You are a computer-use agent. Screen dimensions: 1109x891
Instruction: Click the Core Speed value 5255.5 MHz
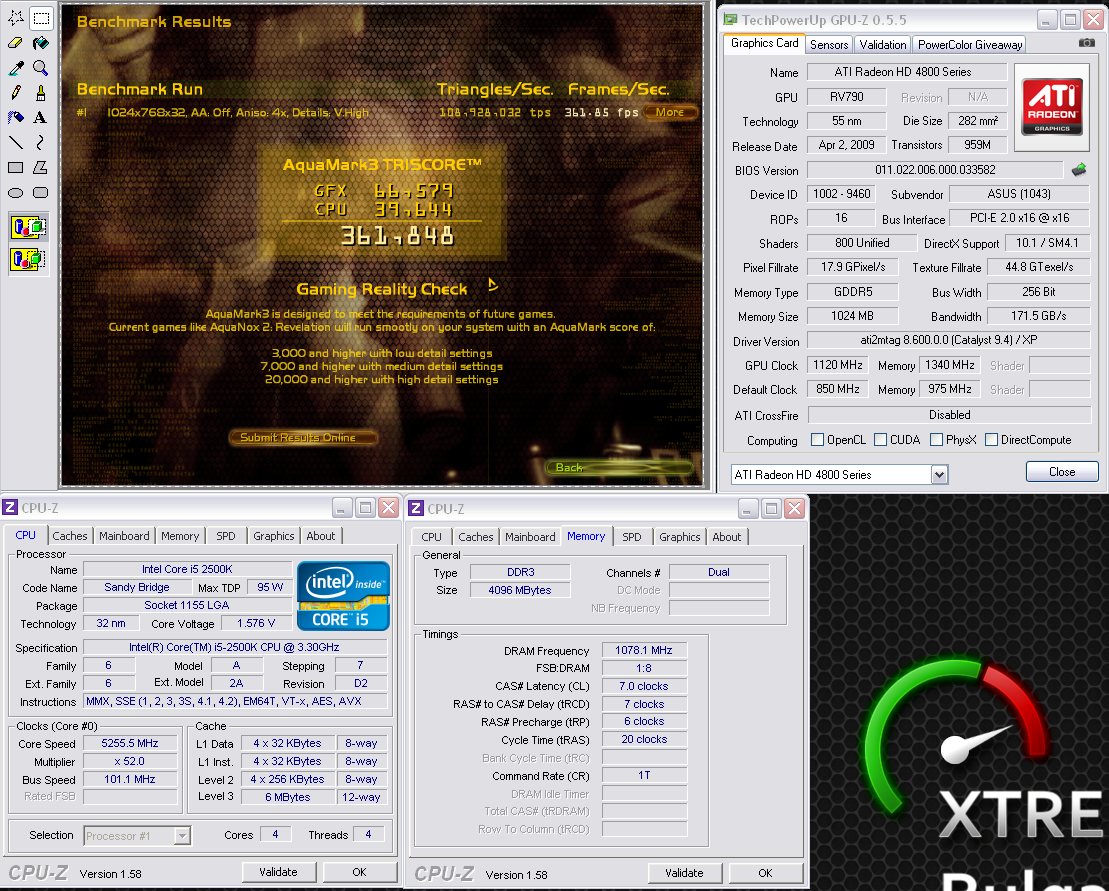tap(129, 743)
